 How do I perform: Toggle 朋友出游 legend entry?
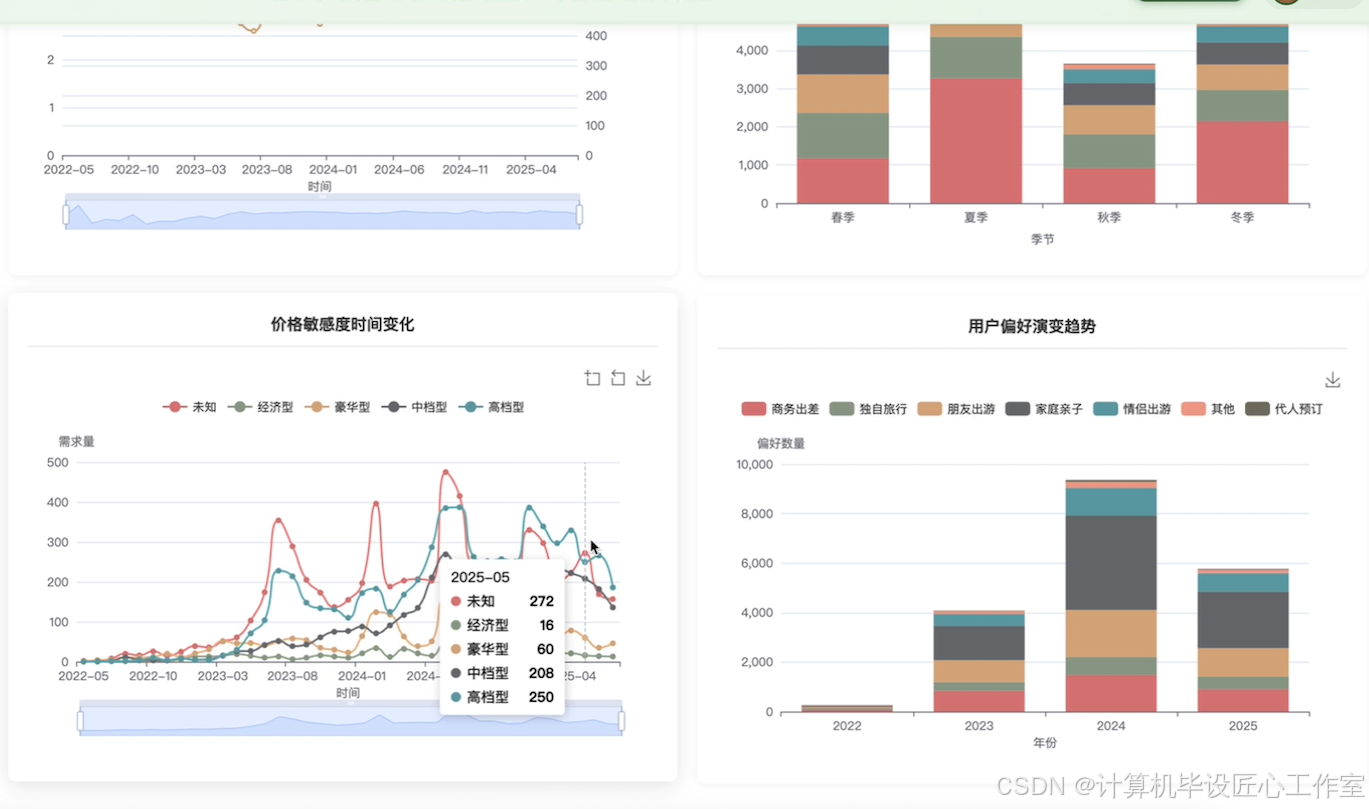click(956, 409)
